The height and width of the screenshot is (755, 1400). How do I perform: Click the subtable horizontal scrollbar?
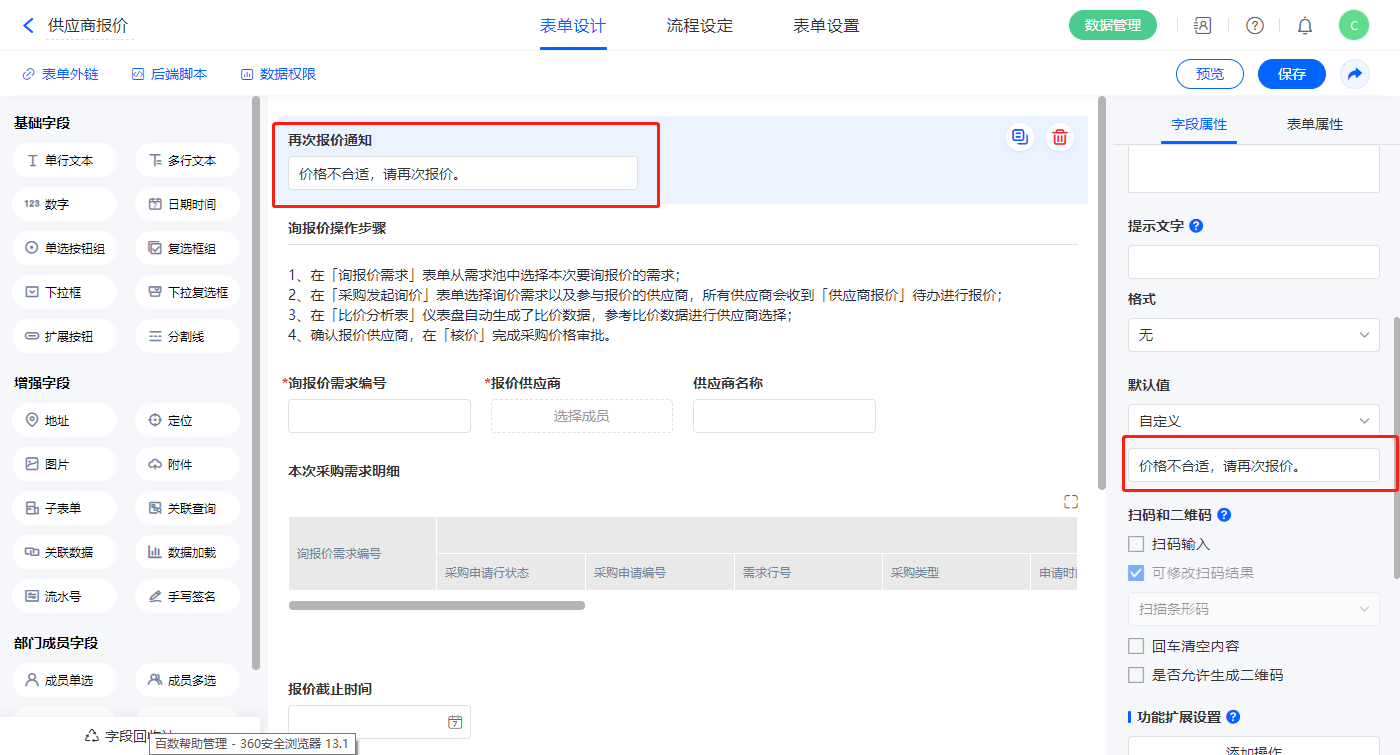pyautogui.click(x=437, y=605)
